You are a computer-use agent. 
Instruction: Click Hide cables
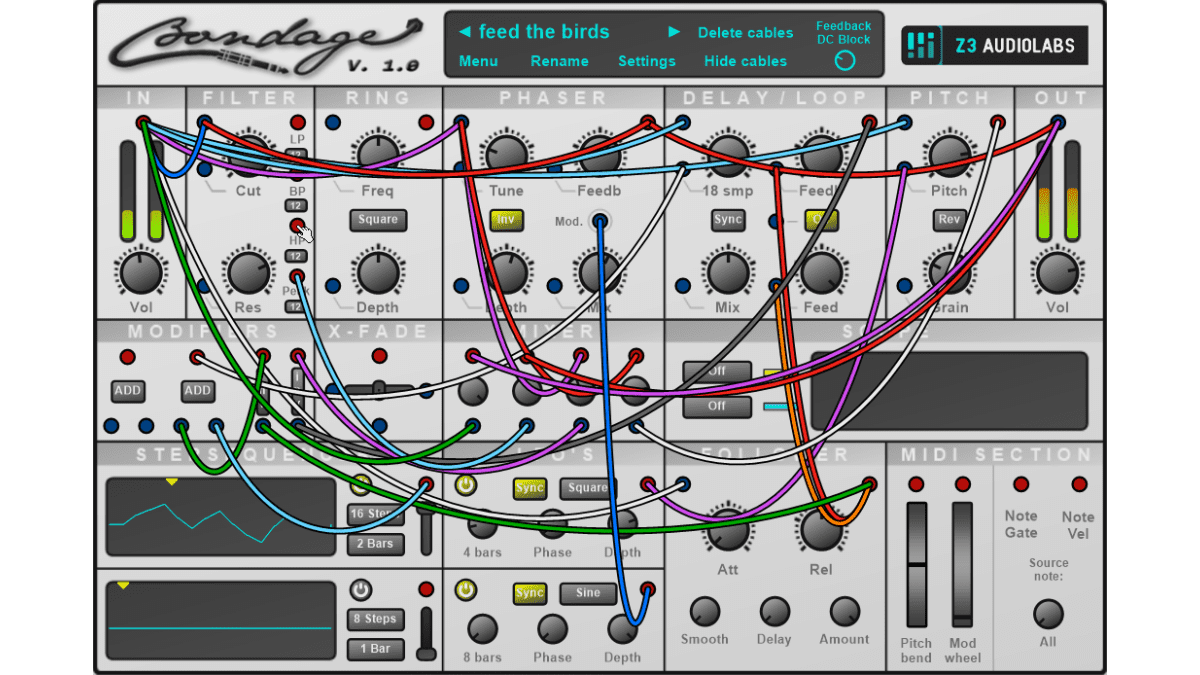point(745,61)
